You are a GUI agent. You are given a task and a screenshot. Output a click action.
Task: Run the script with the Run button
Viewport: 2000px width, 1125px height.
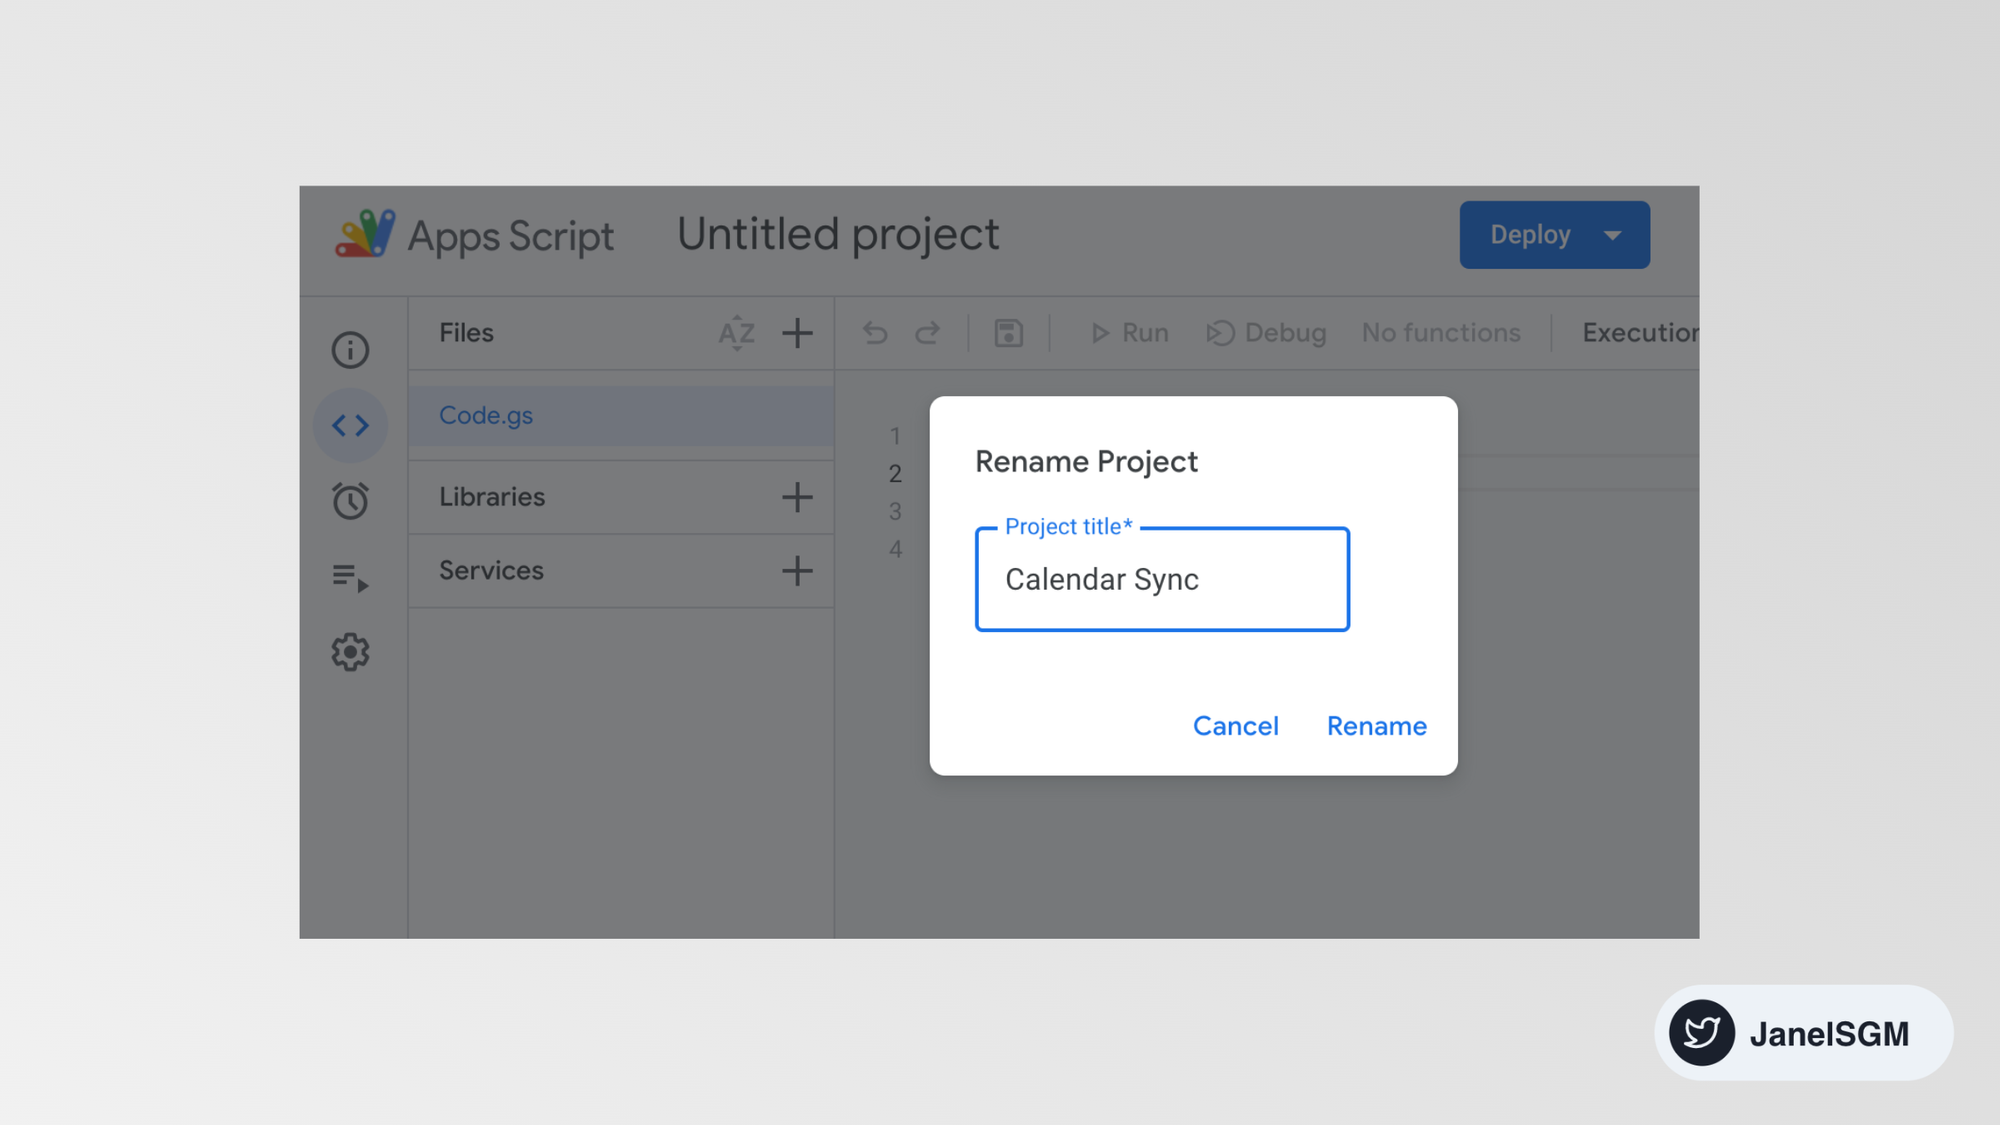click(x=1129, y=333)
